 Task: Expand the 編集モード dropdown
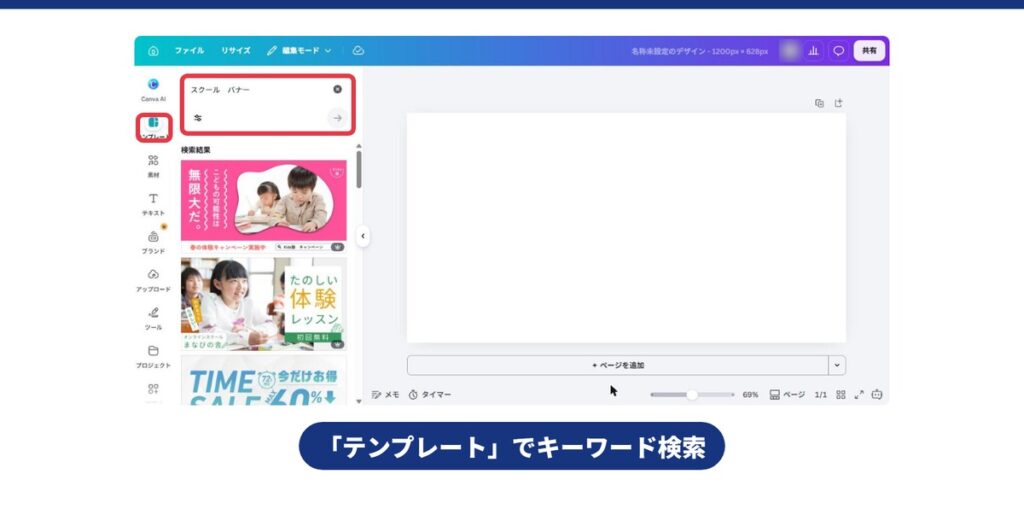[299, 51]
